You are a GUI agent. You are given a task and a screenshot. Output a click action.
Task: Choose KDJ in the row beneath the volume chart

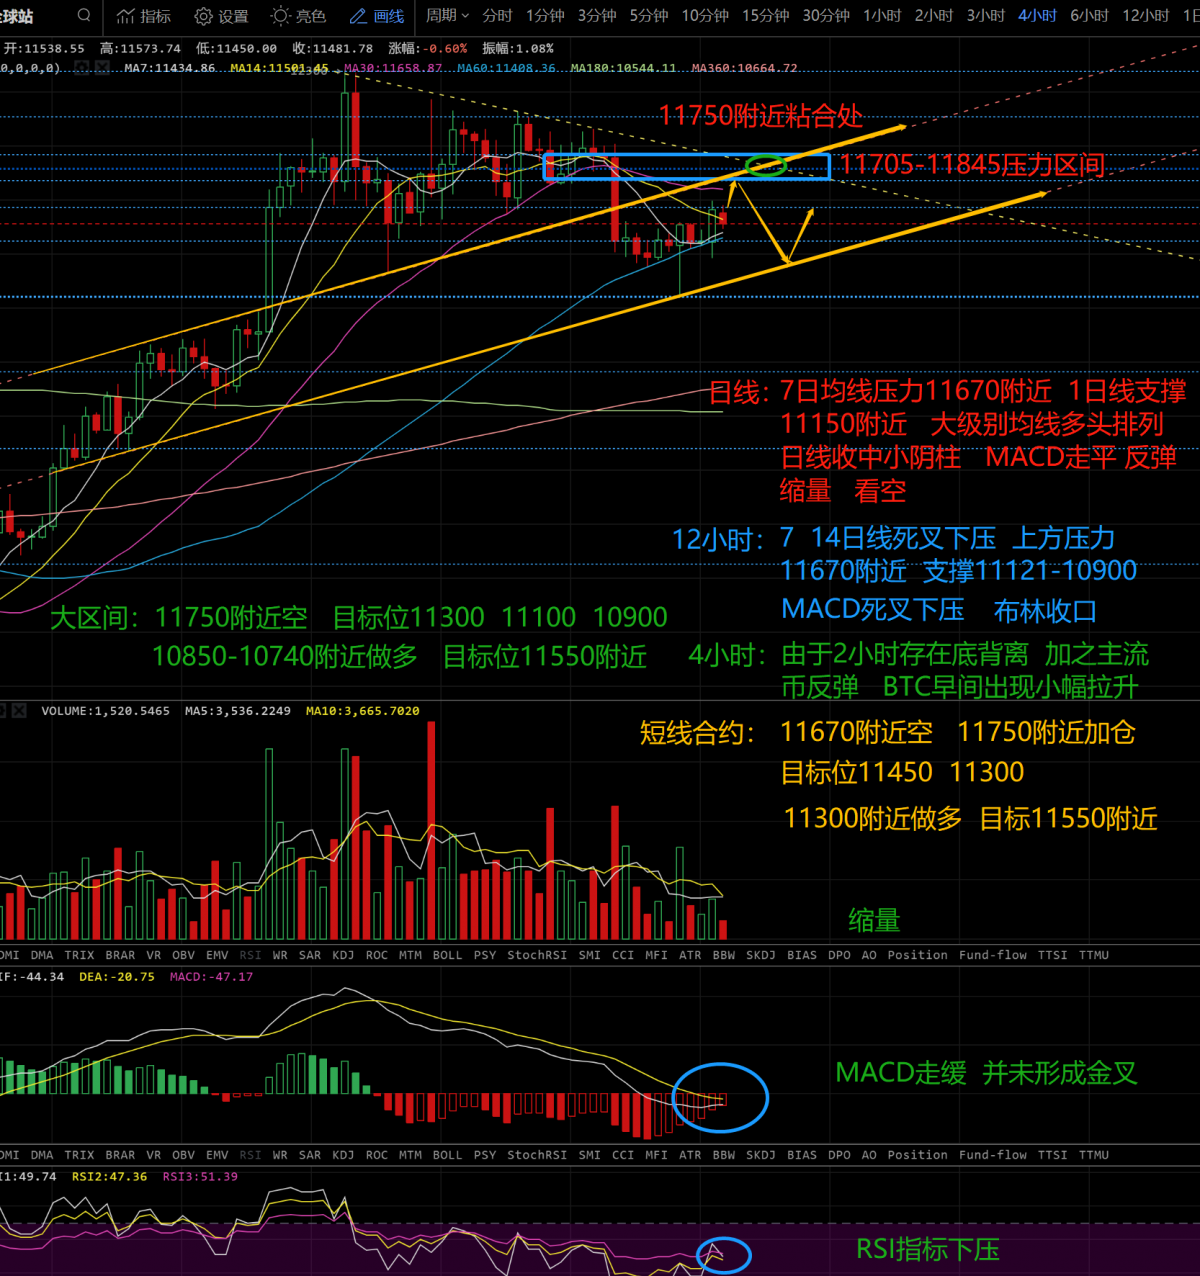pyautogui.click(x=343, y=955)
